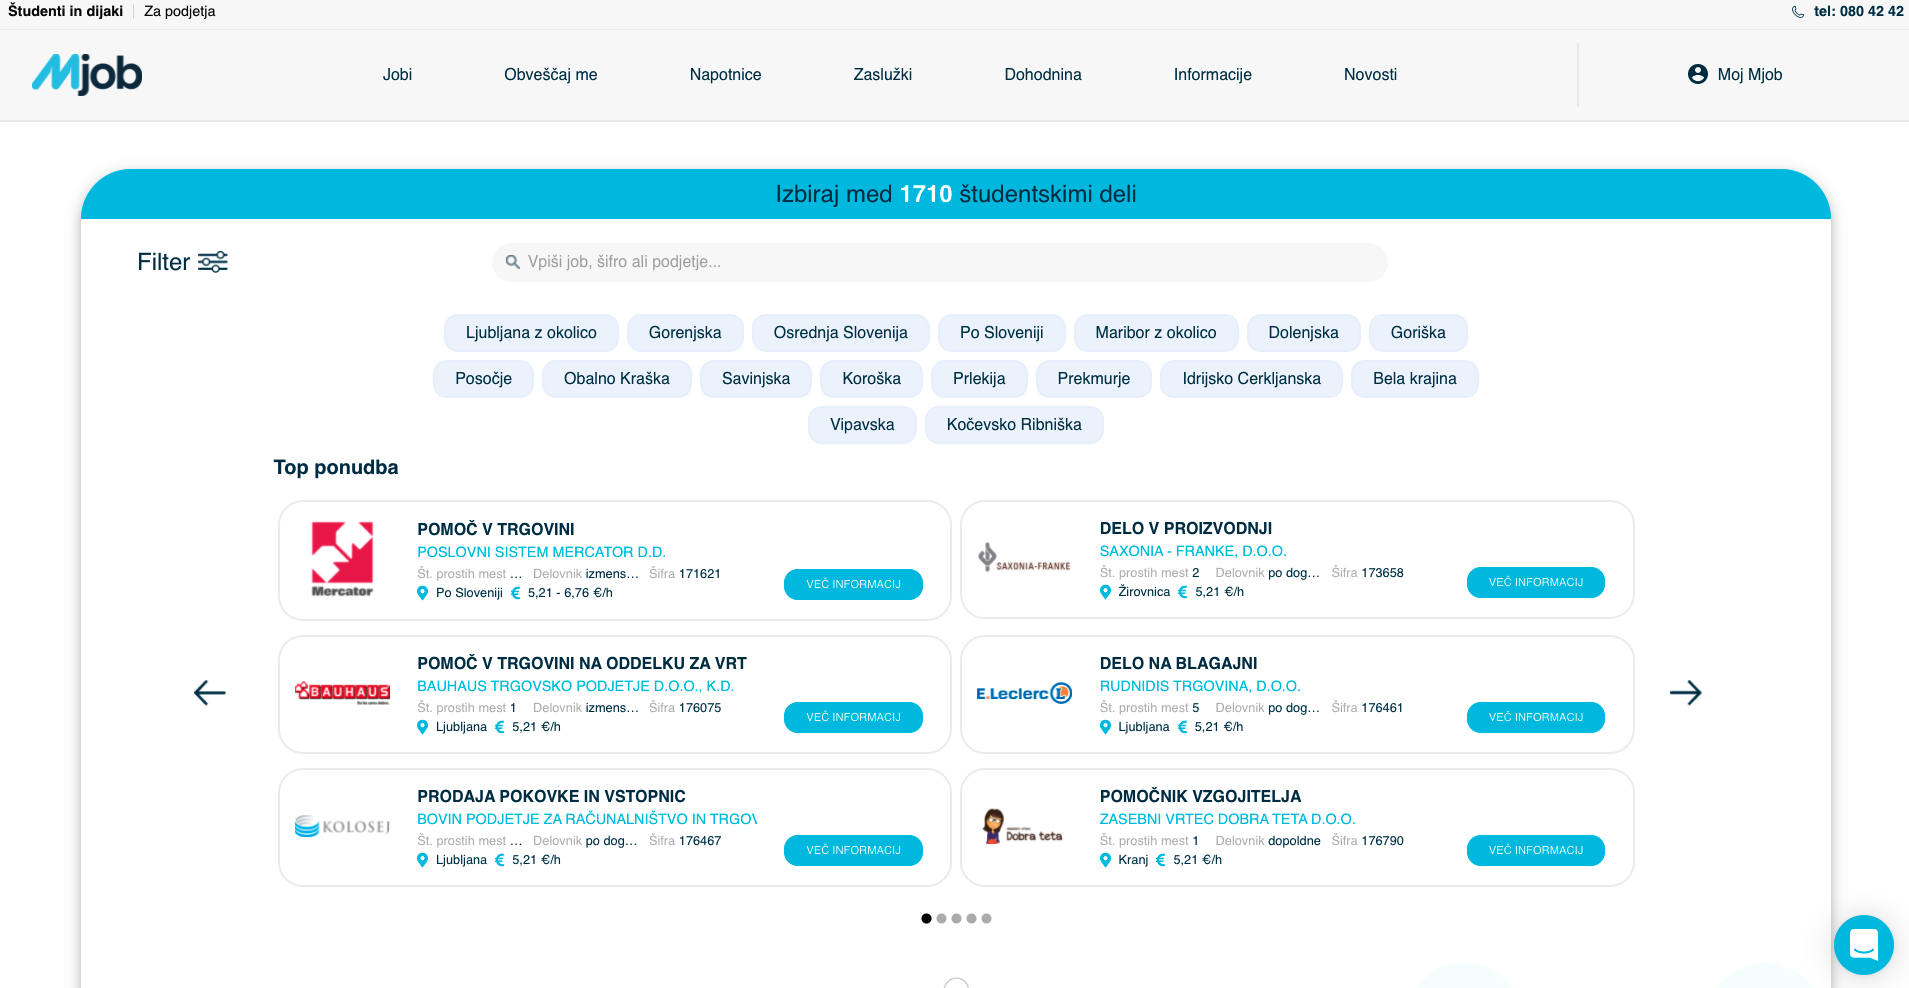Focus the job search input field

940,262
